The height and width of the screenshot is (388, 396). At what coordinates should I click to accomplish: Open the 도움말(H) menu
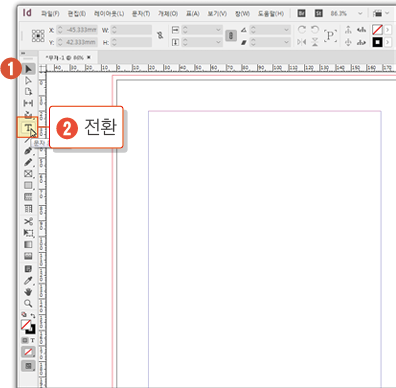(x=271, y=14)
